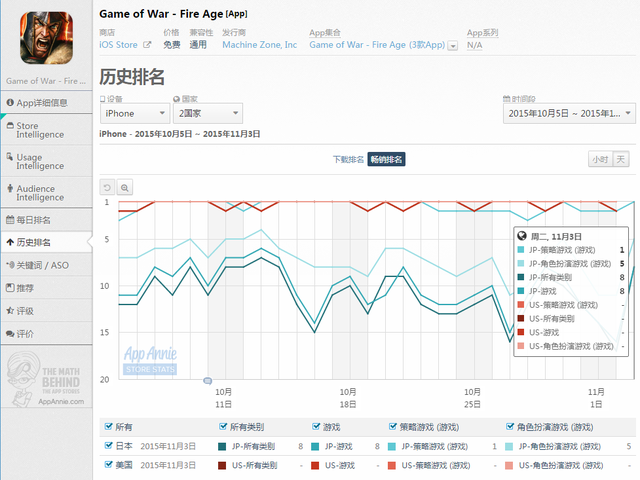Toggle the 所有类别 column checkbox
The width and height of the screenshot is (640, 480).
[x=223, y=427]
